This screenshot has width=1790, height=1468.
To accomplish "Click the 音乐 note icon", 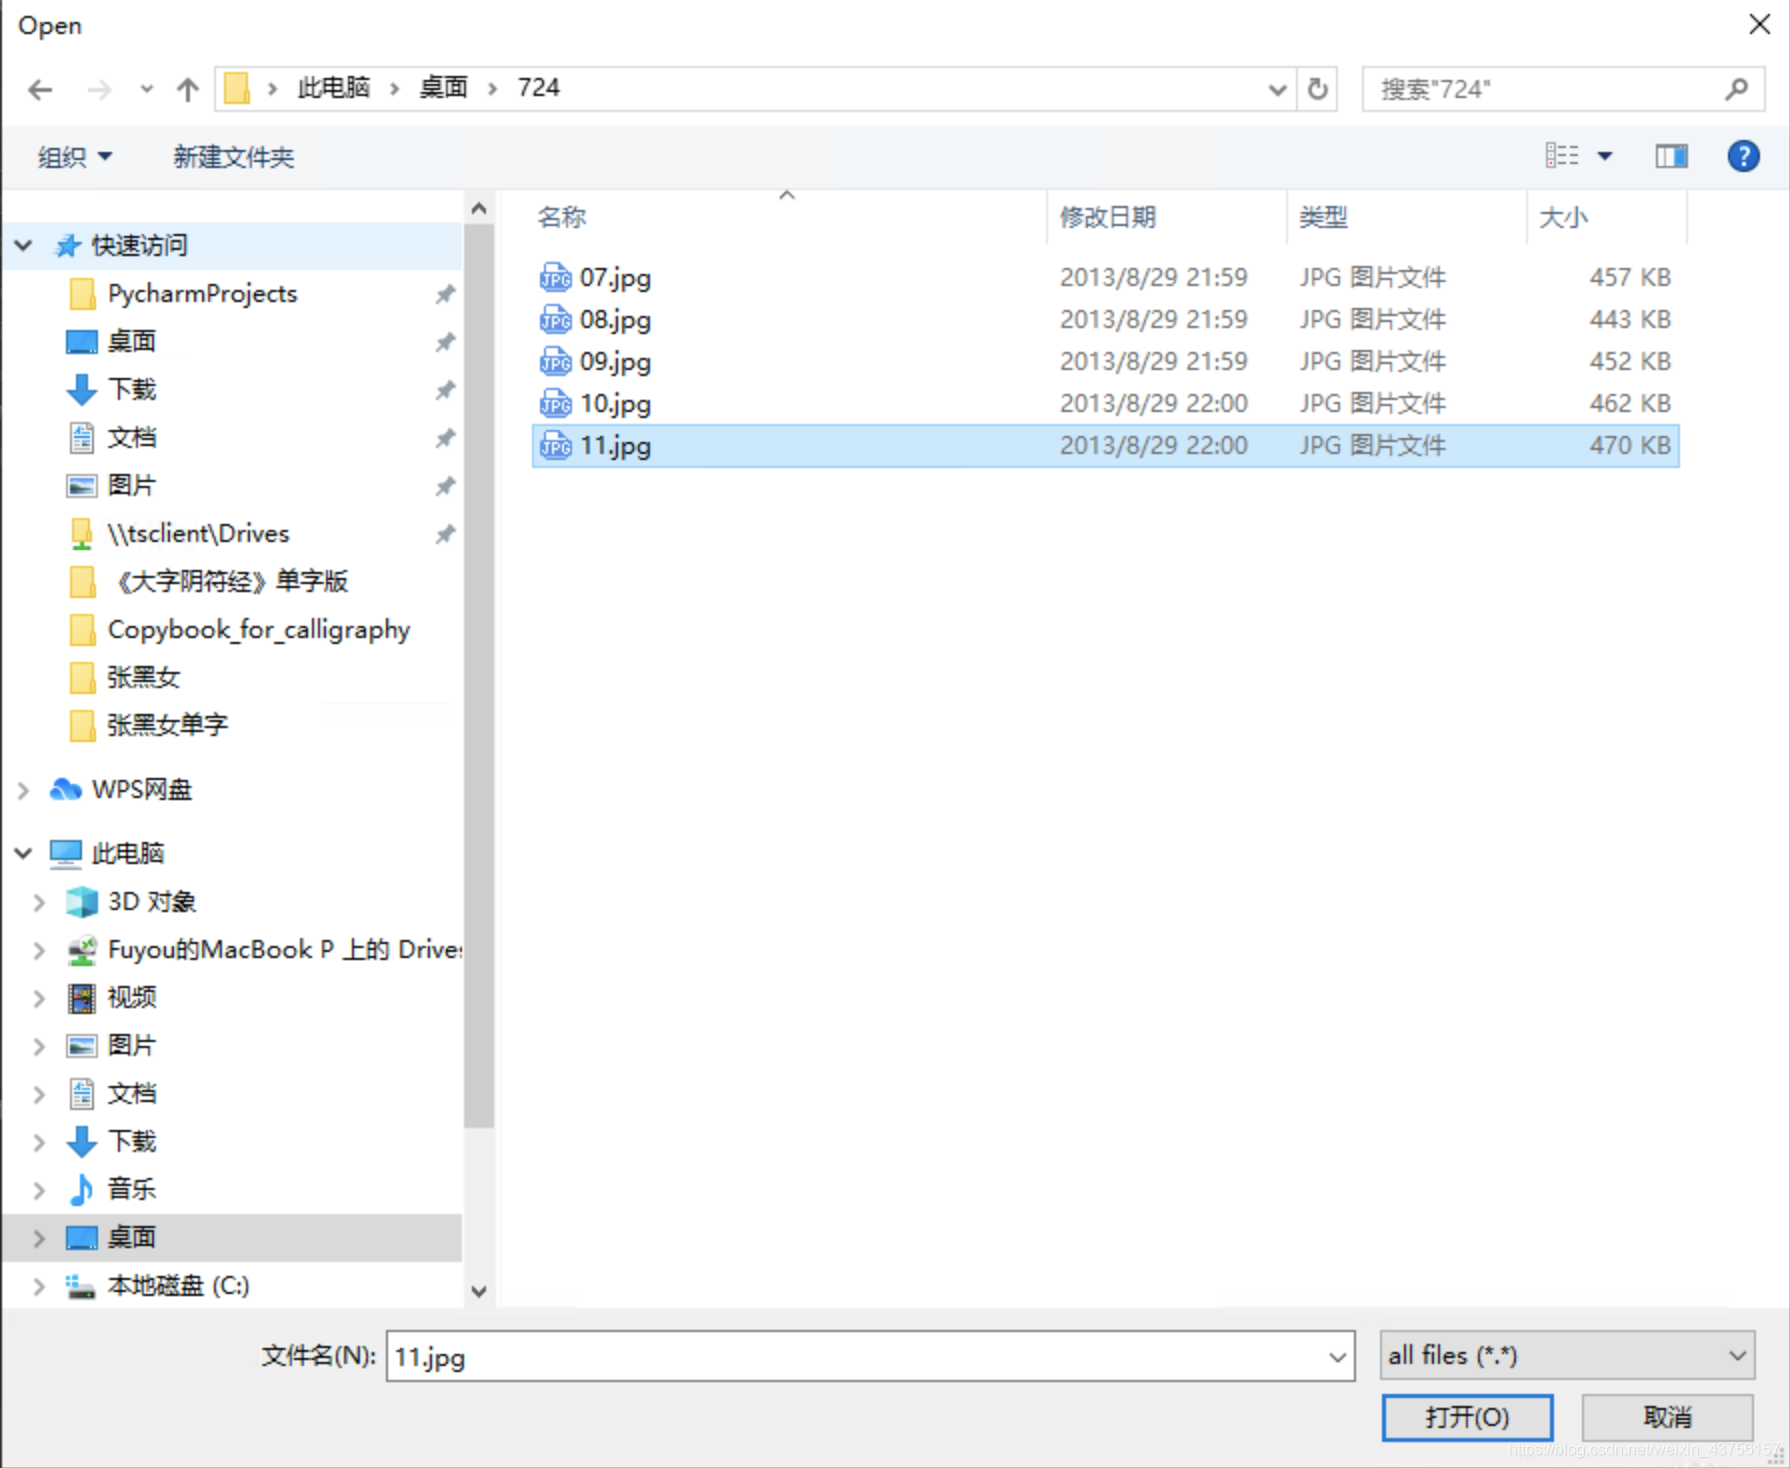I will 82,1189.
